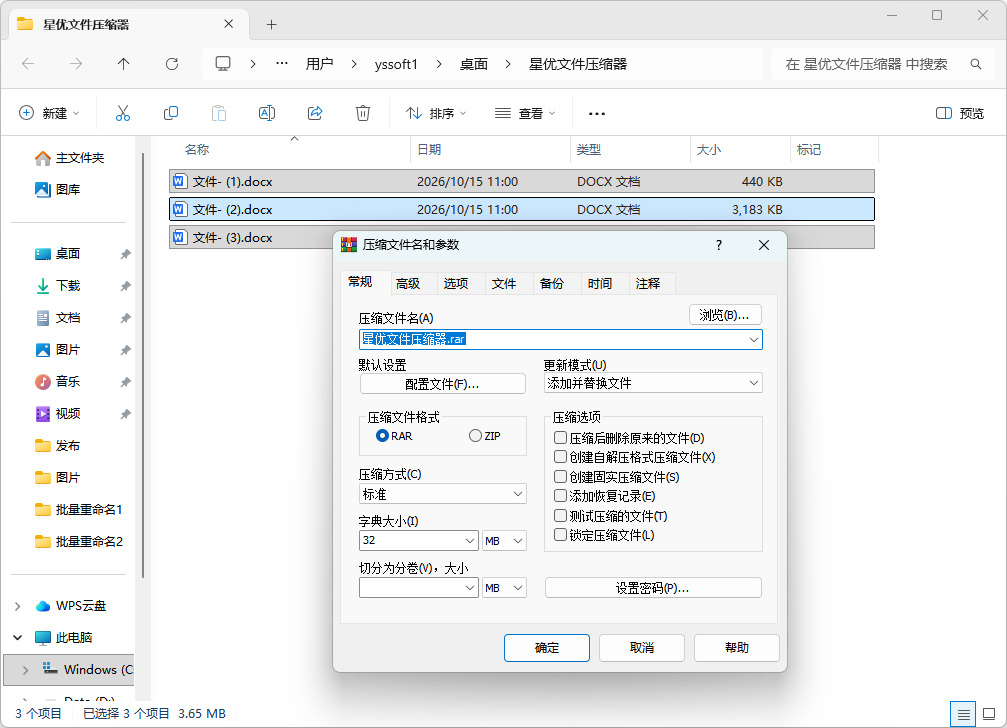Screen dimensions: 1007x728
Task: Click the ? help icon in dialog title bar
Action: pos(719,245)
